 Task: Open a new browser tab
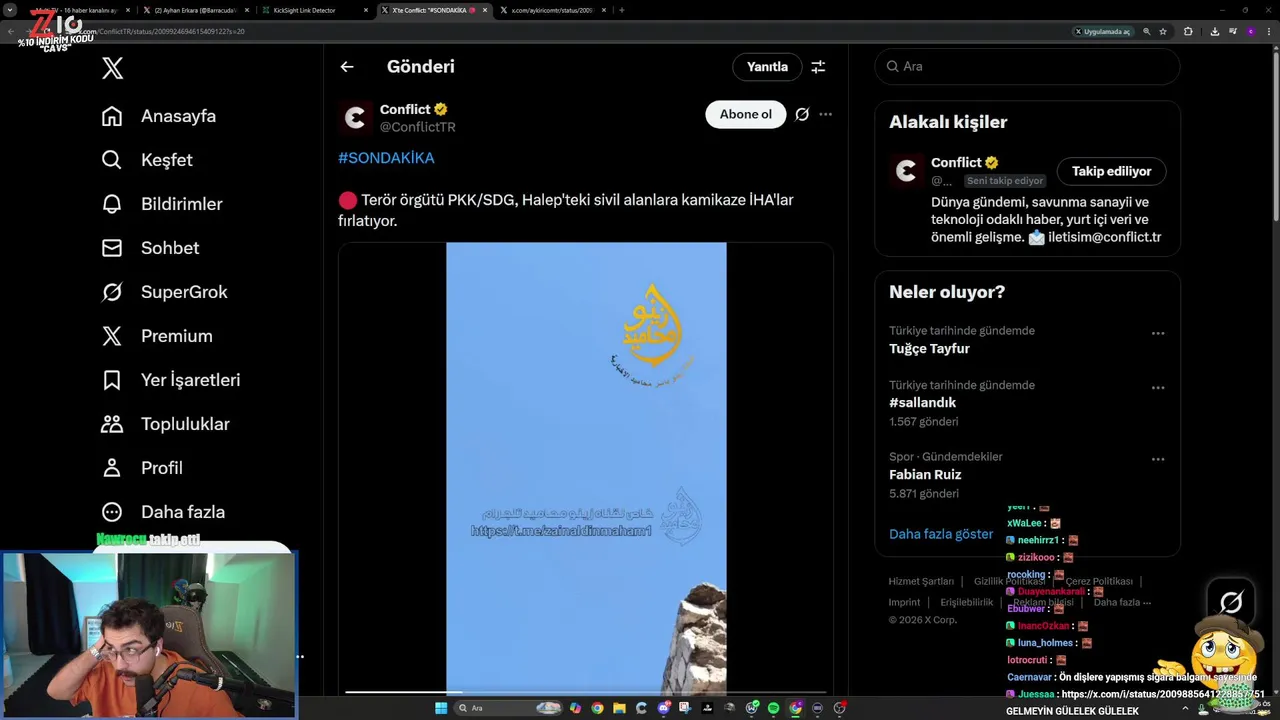[x=621, y=10]
